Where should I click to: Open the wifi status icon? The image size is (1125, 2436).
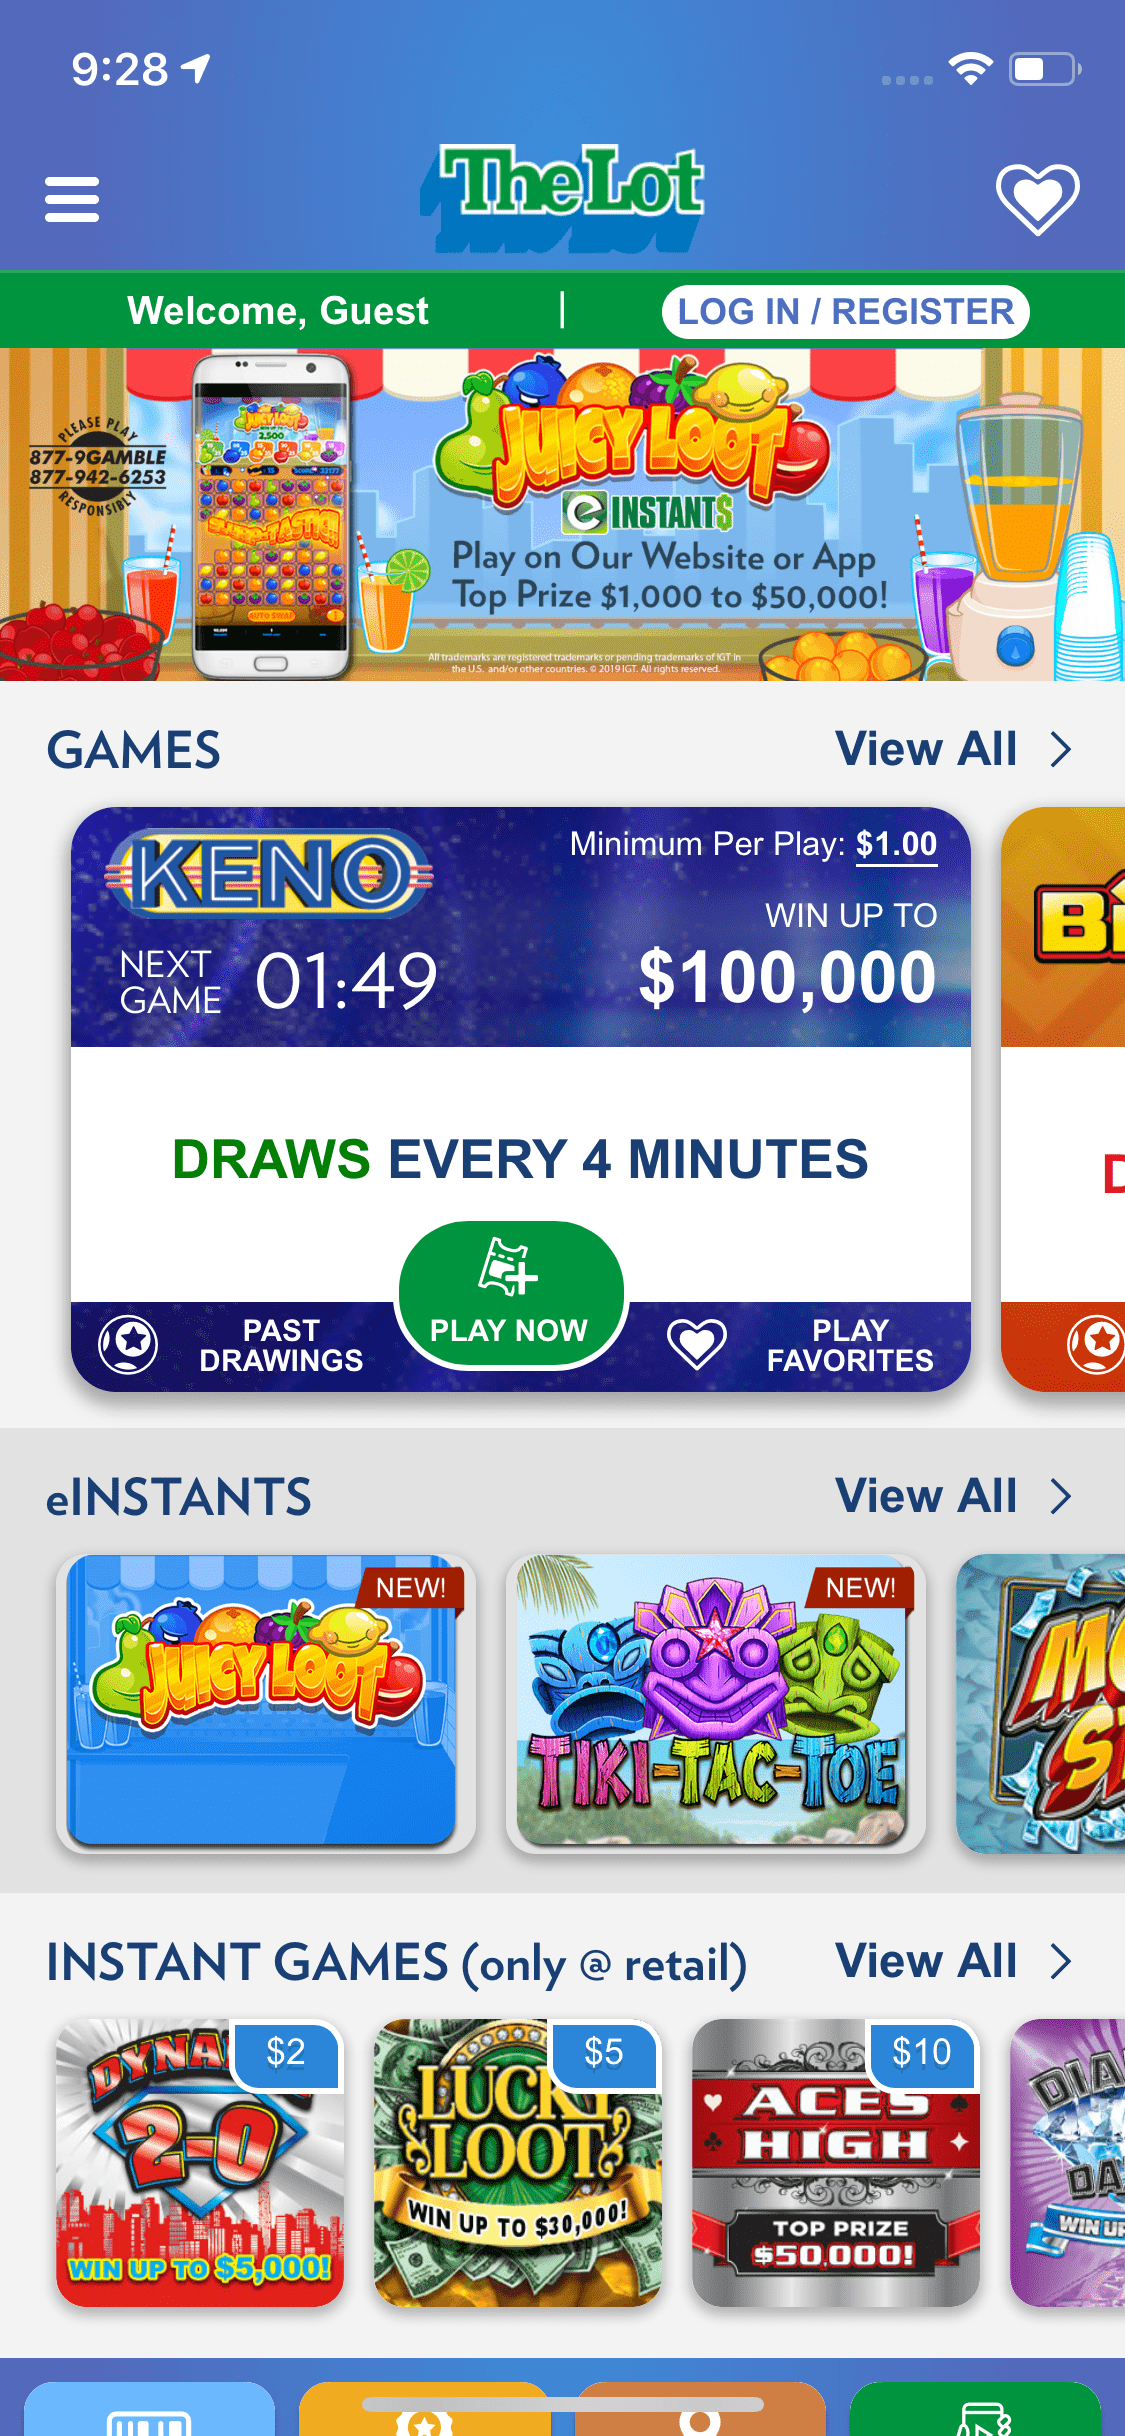(x=970, y=69)
